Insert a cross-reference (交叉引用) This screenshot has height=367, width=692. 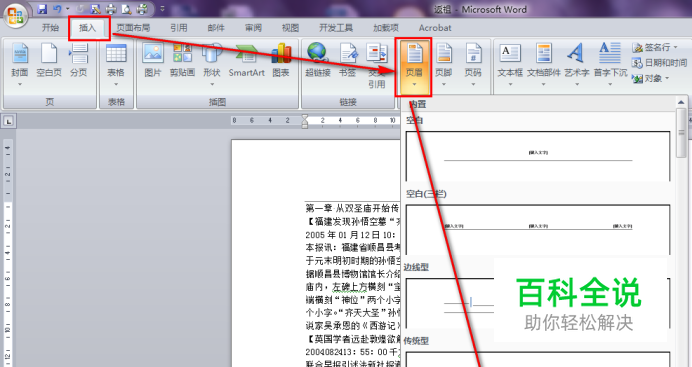pos(377,65)
